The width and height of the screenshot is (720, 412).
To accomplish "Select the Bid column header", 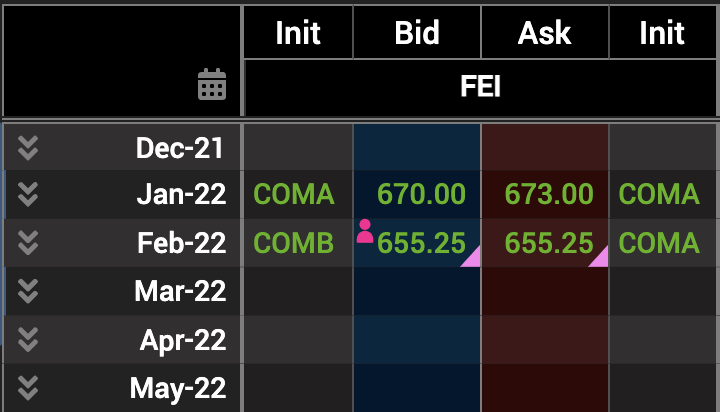I will coord(417,33).
